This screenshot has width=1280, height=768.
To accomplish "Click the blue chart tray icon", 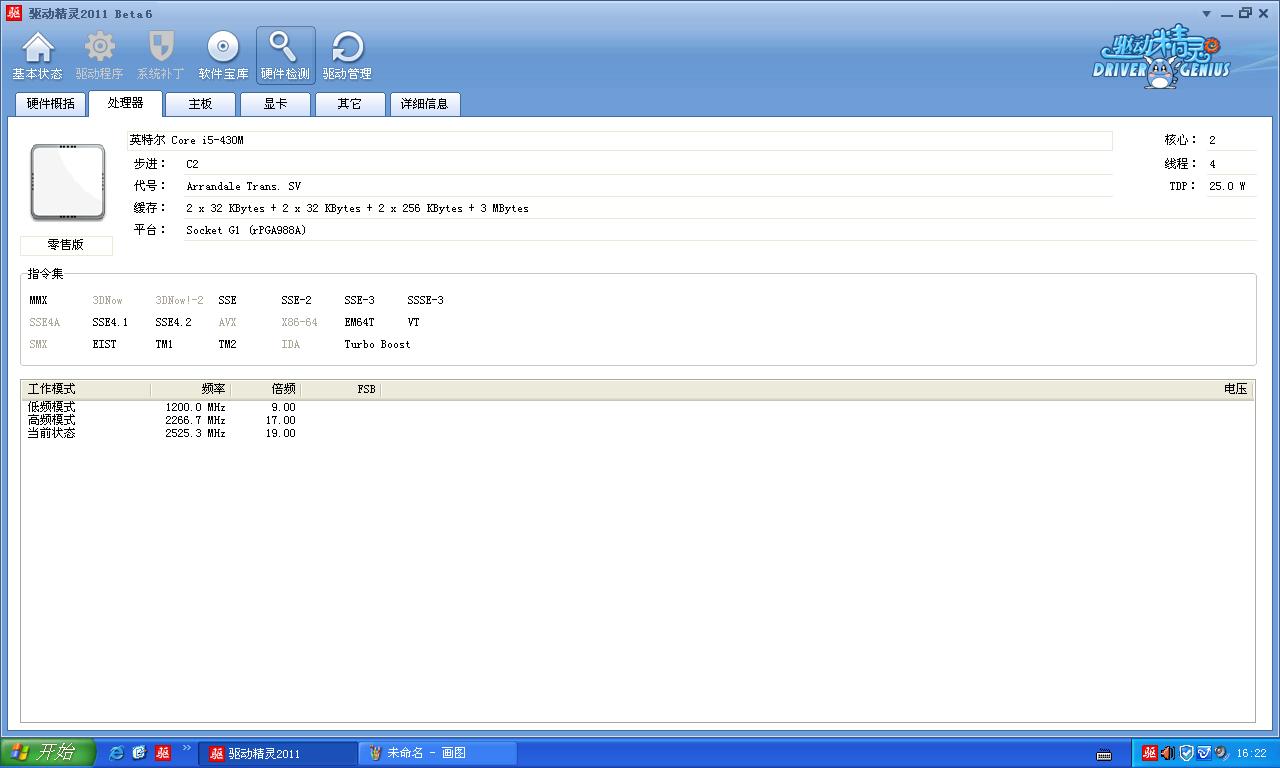I will 1203,753.
